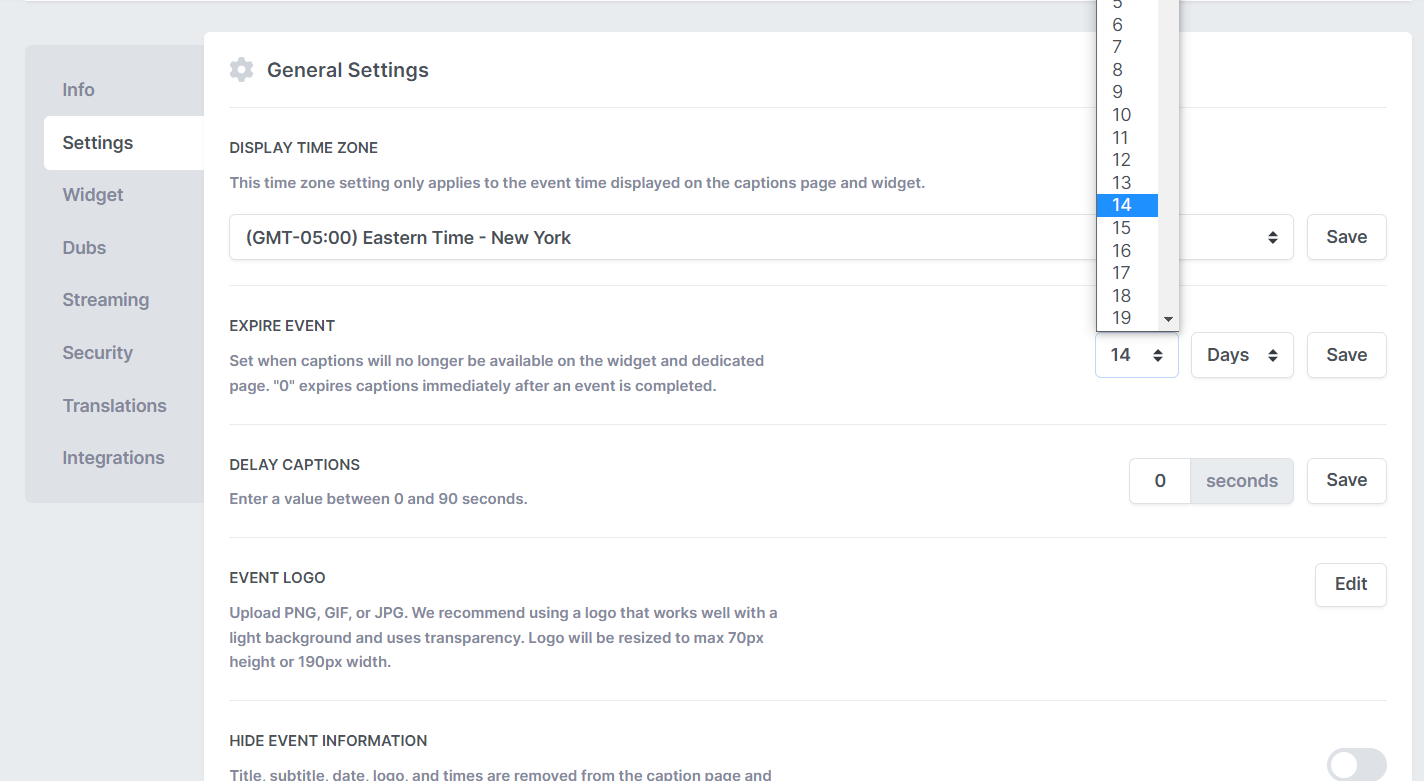Choose 8 in the open dropdown list
The height and width of the screenshot is (781, 1424).
click(x=1127, y=70)
